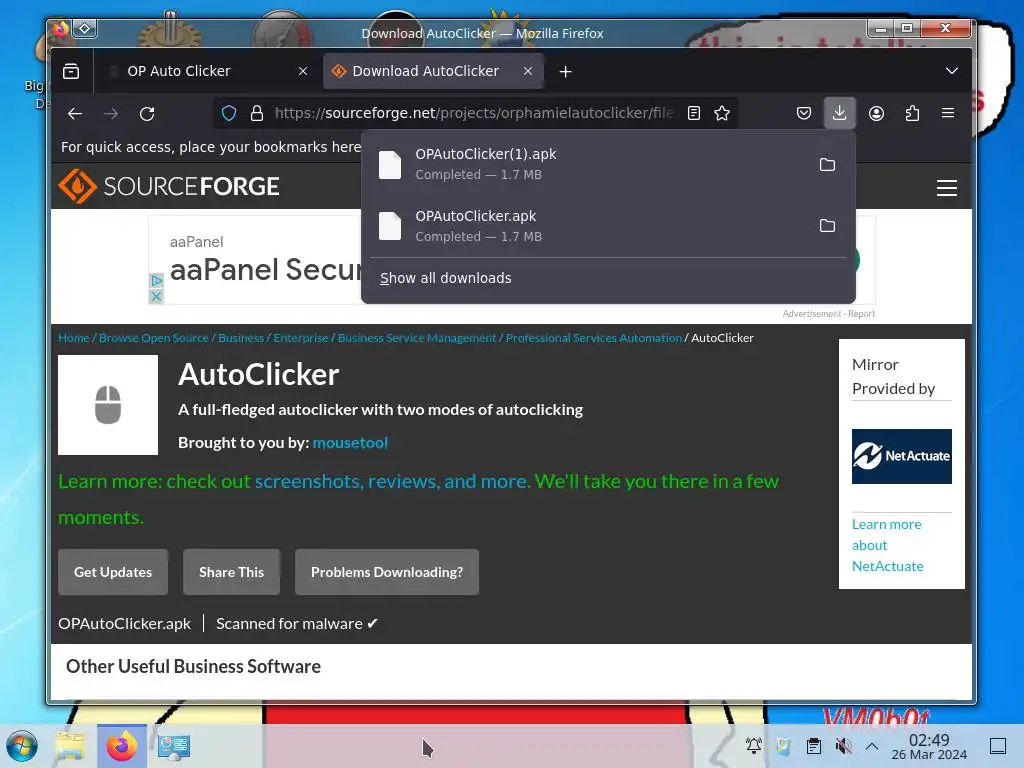Follow the Business breadcrumb link
The image size is (1024, 768).
click(x=241, y=338)
